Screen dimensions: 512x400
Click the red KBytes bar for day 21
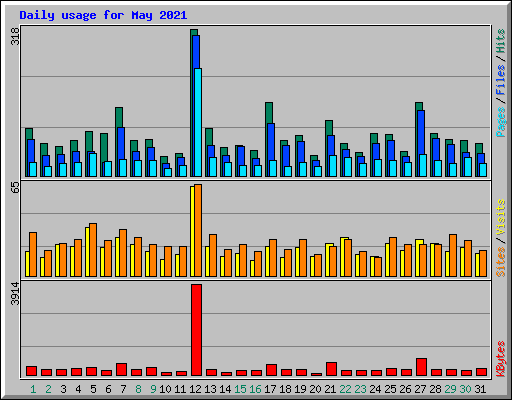pos(331,369)
